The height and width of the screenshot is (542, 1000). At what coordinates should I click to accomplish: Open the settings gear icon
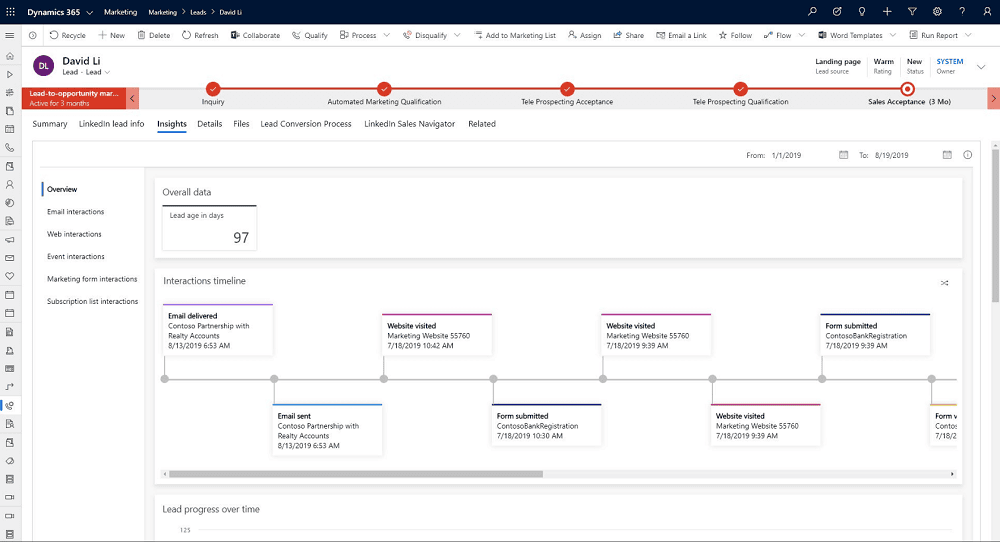(937, 11)
